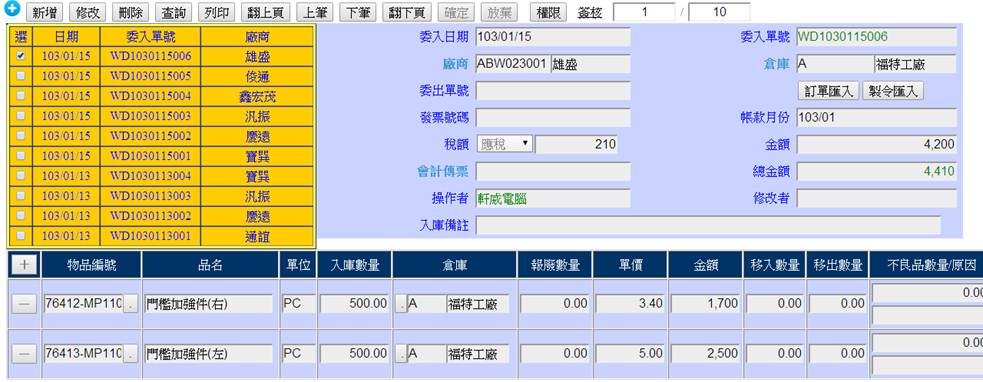Click the 查詢 button
Image resolution: width=983 pixels, height=382 pixels.
coord(174,12)
